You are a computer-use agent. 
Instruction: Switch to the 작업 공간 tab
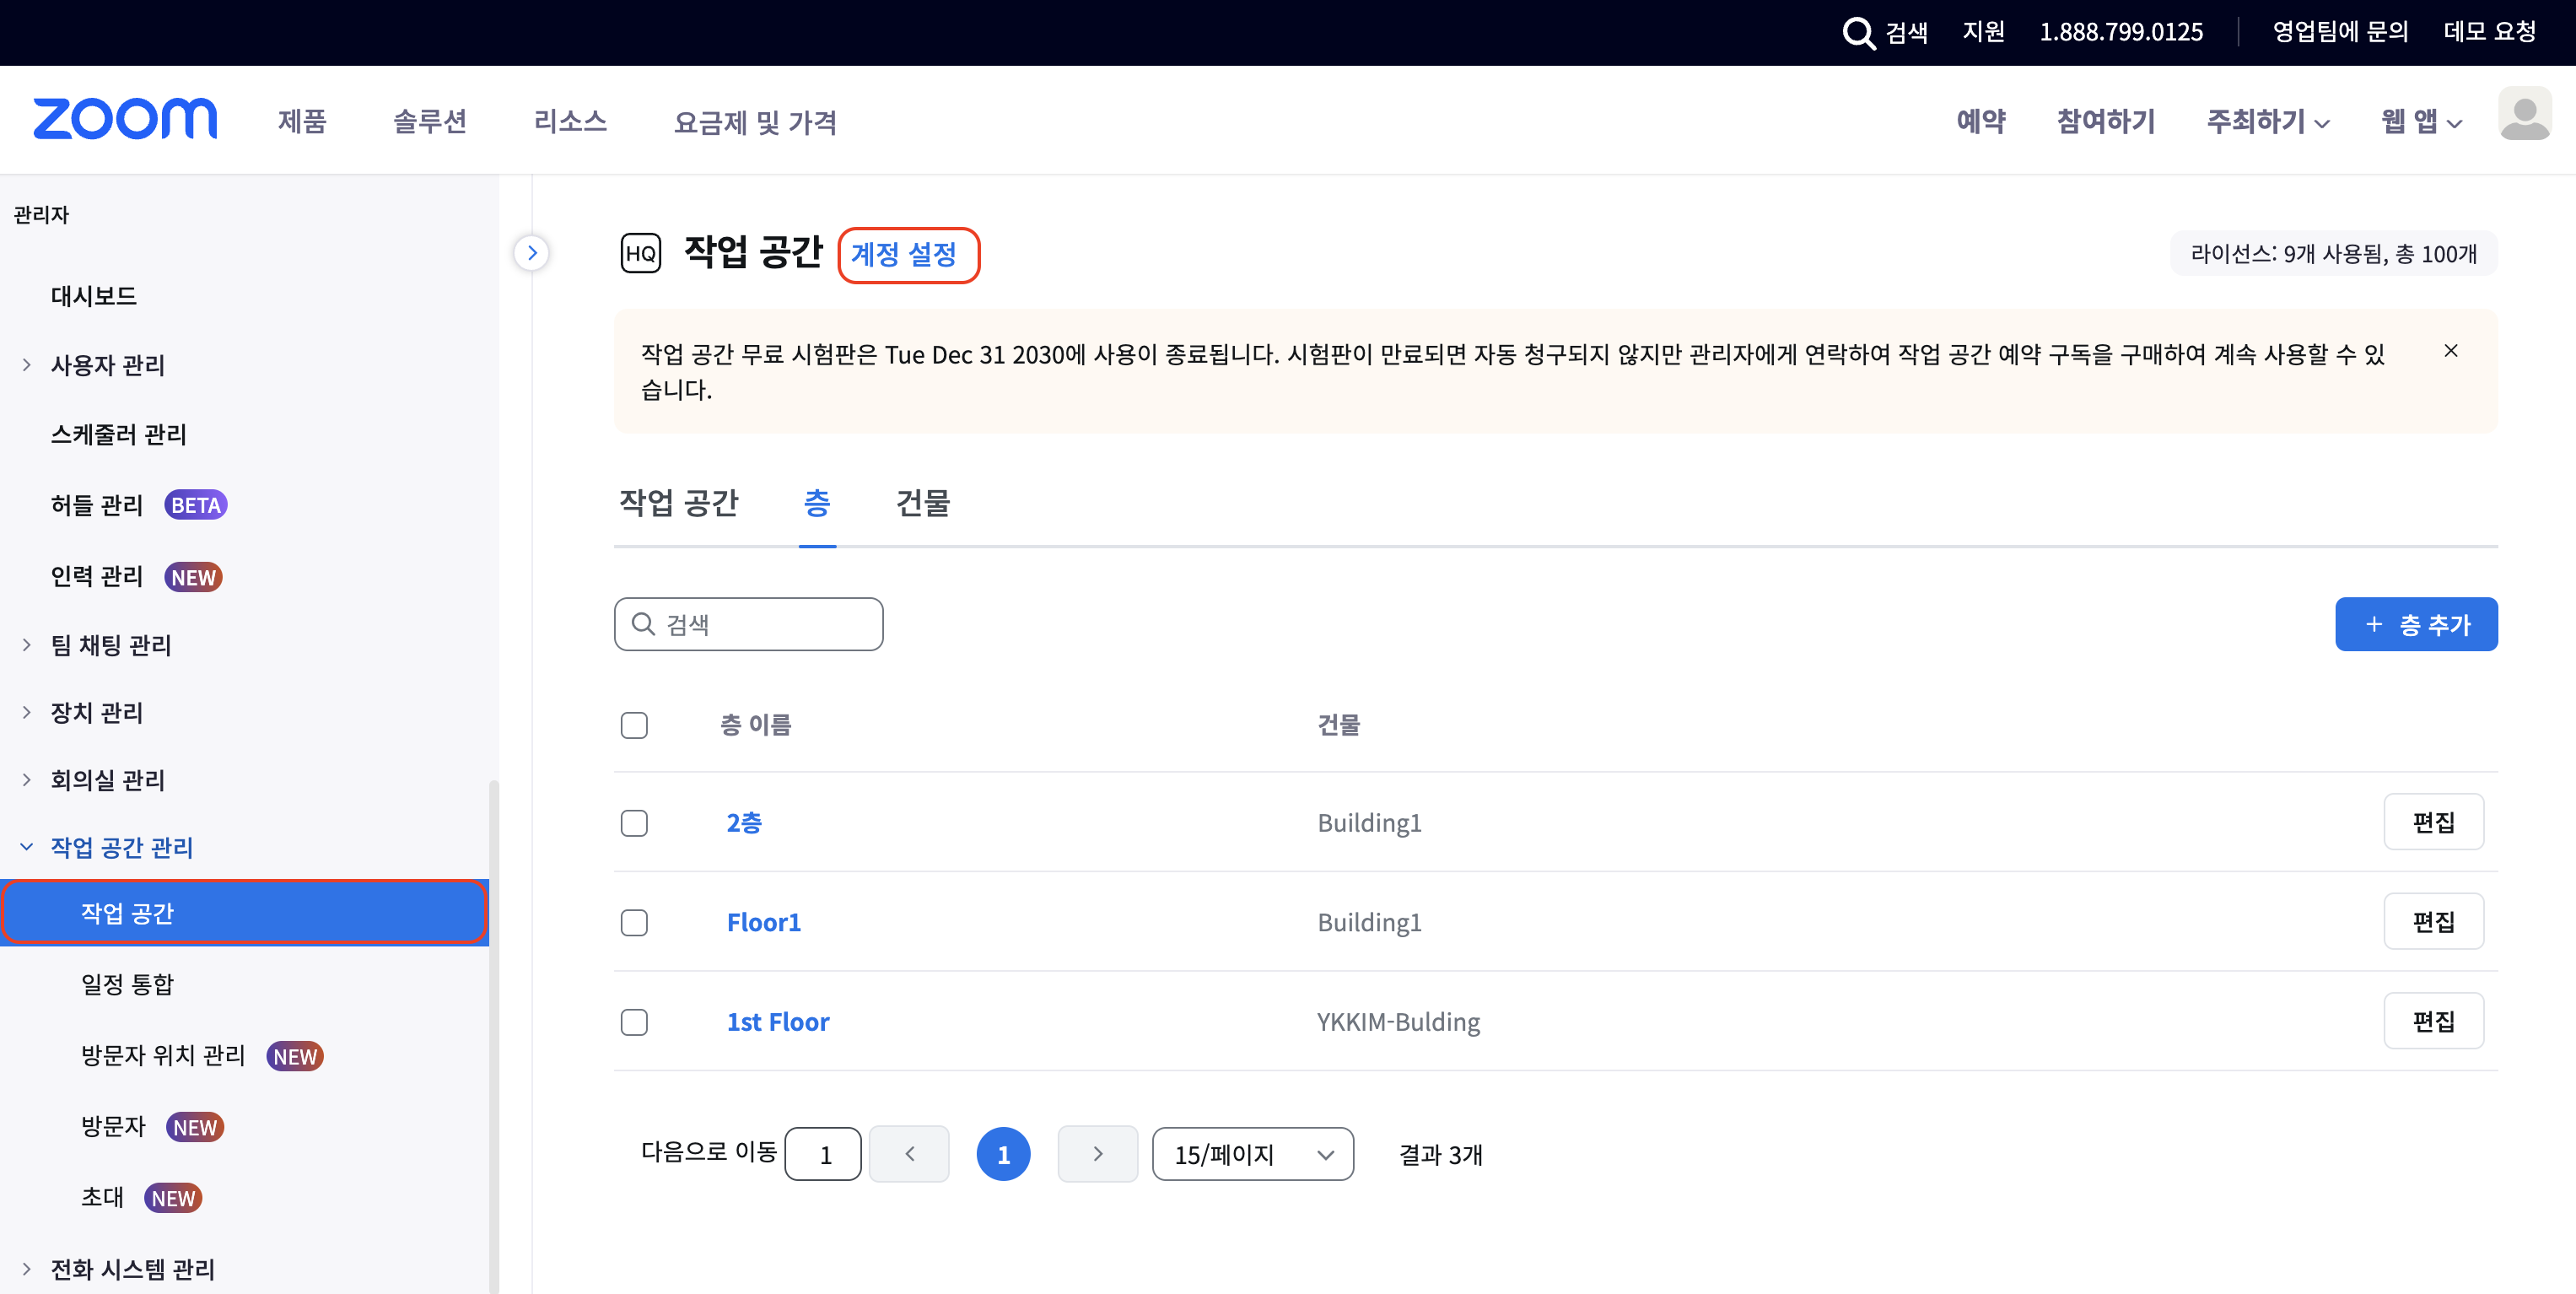coord(678,502)
